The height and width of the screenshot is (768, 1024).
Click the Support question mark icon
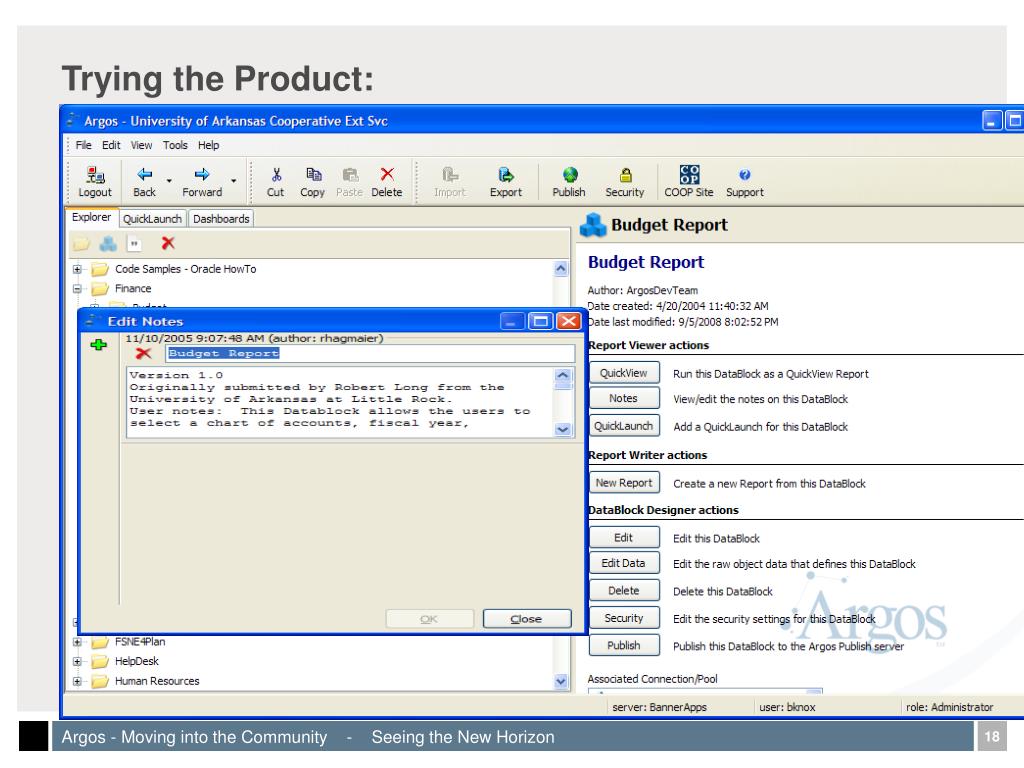pos(744,174)
